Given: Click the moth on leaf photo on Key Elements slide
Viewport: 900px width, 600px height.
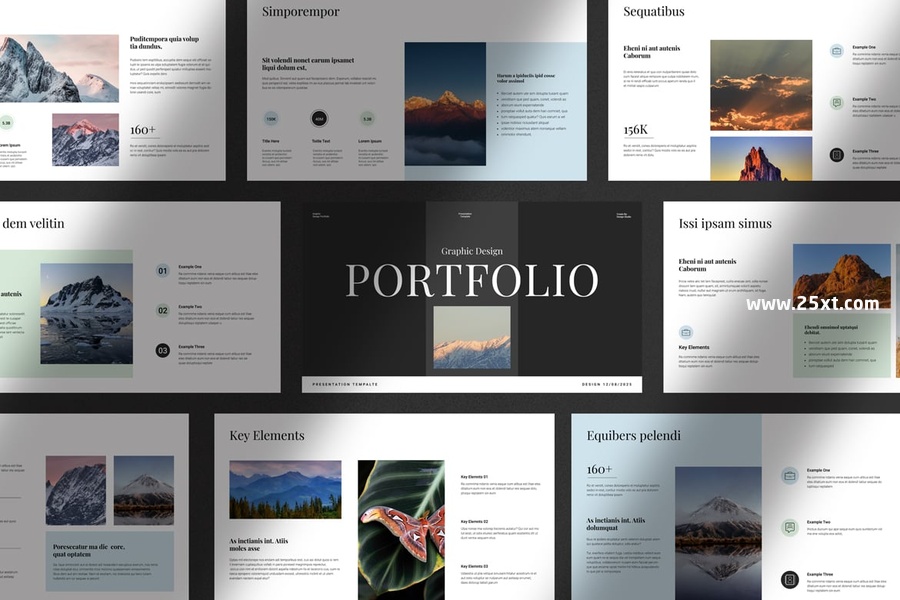Looking at the screenshot, I should [401, 530].
